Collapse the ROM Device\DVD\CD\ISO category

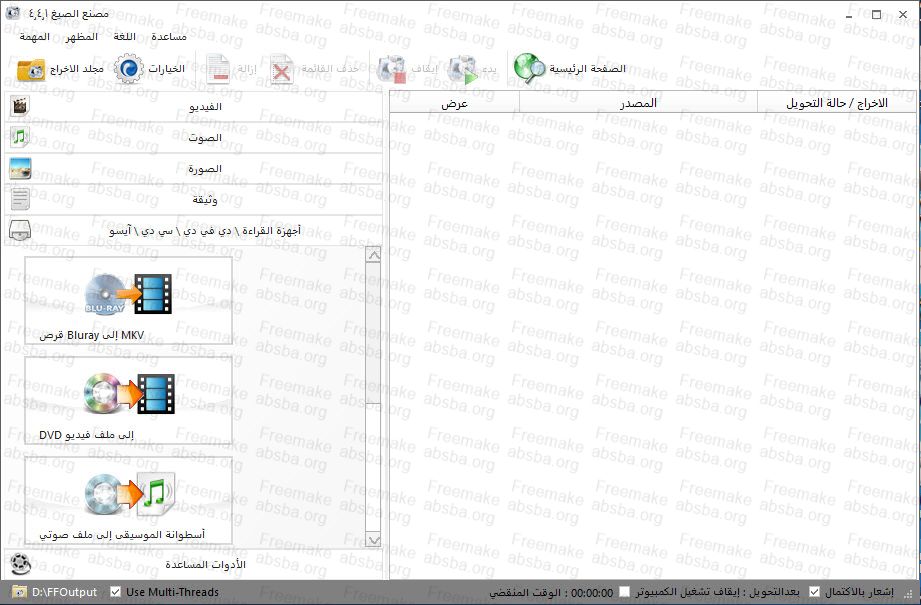pos(193,231)
